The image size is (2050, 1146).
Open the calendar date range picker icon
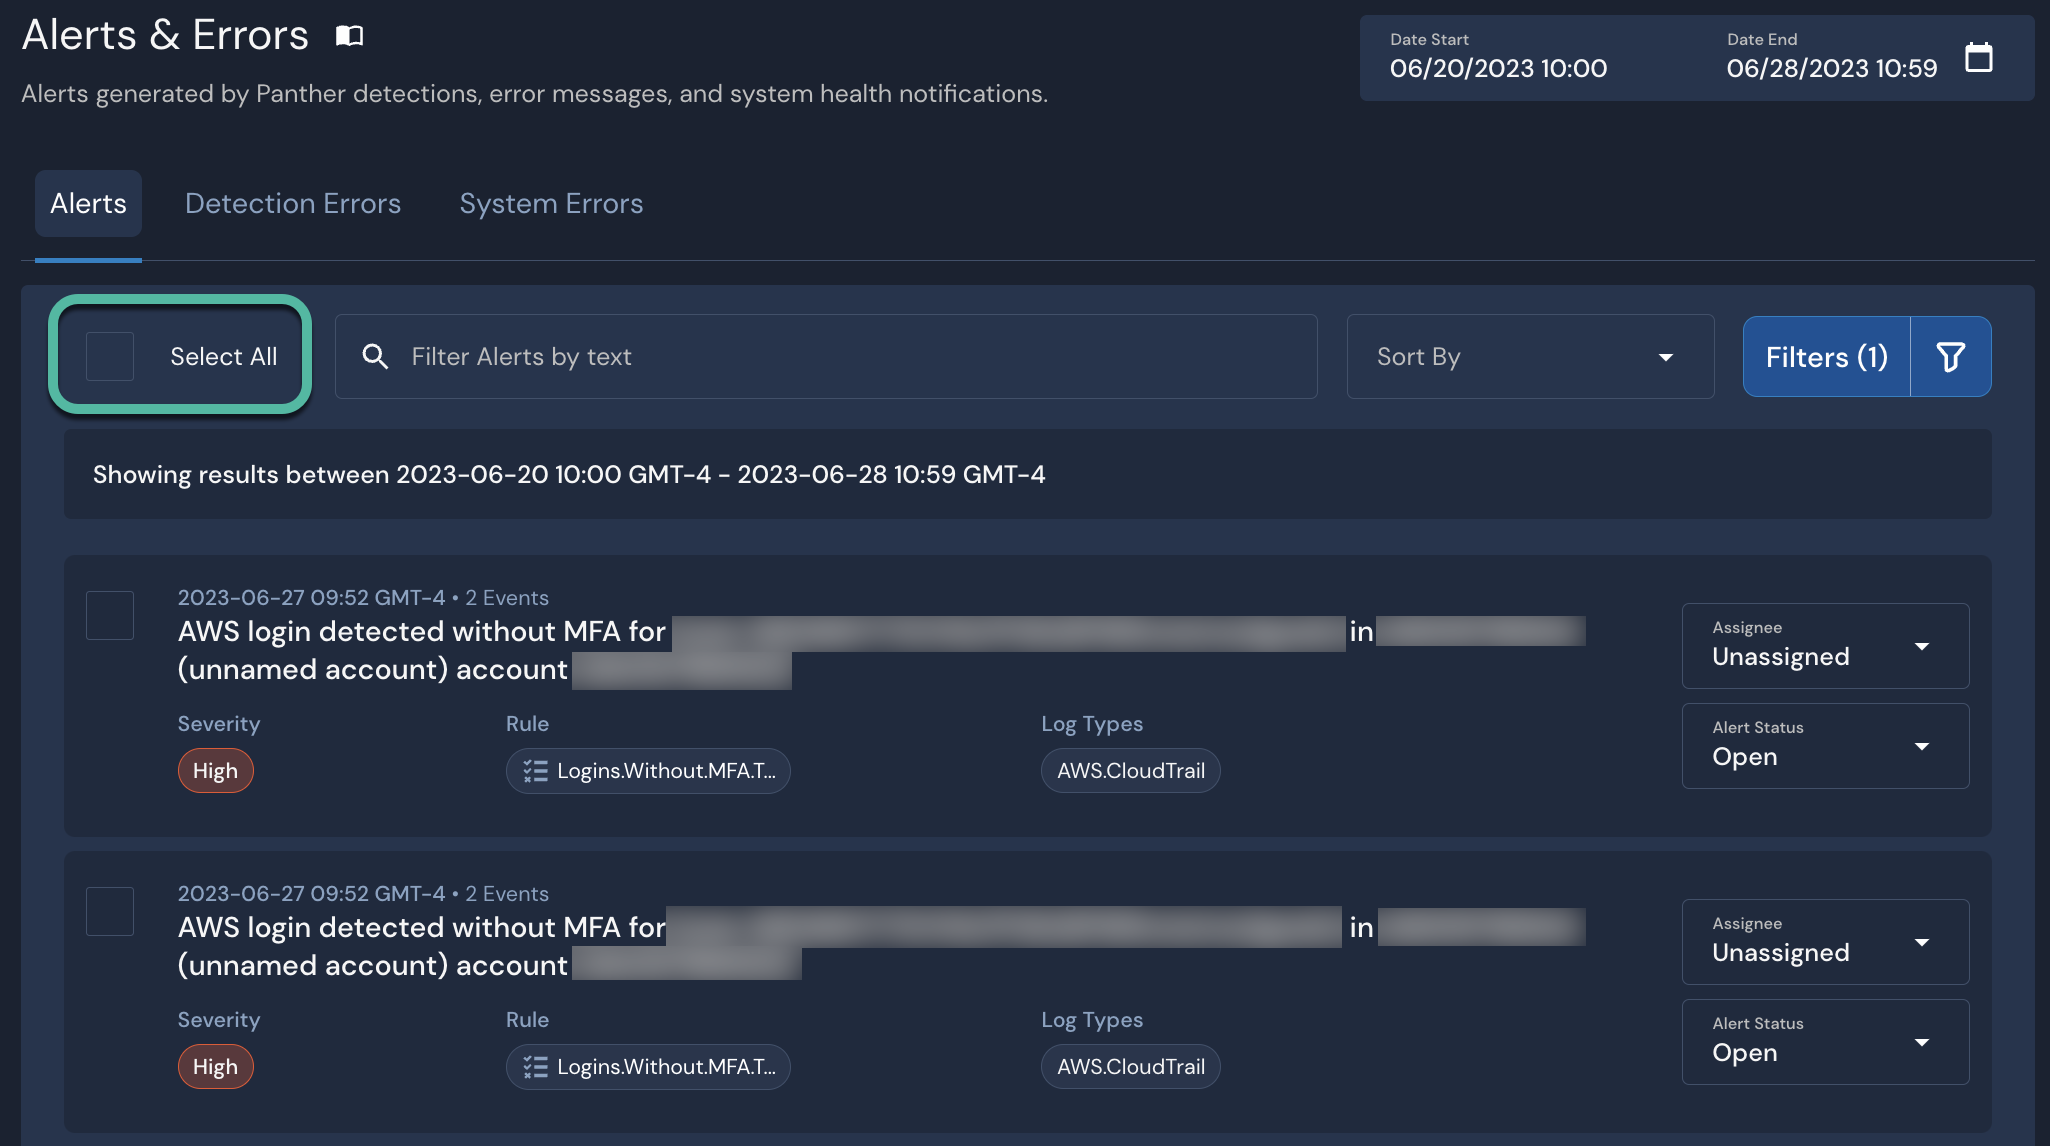[x=1980, y=58]
